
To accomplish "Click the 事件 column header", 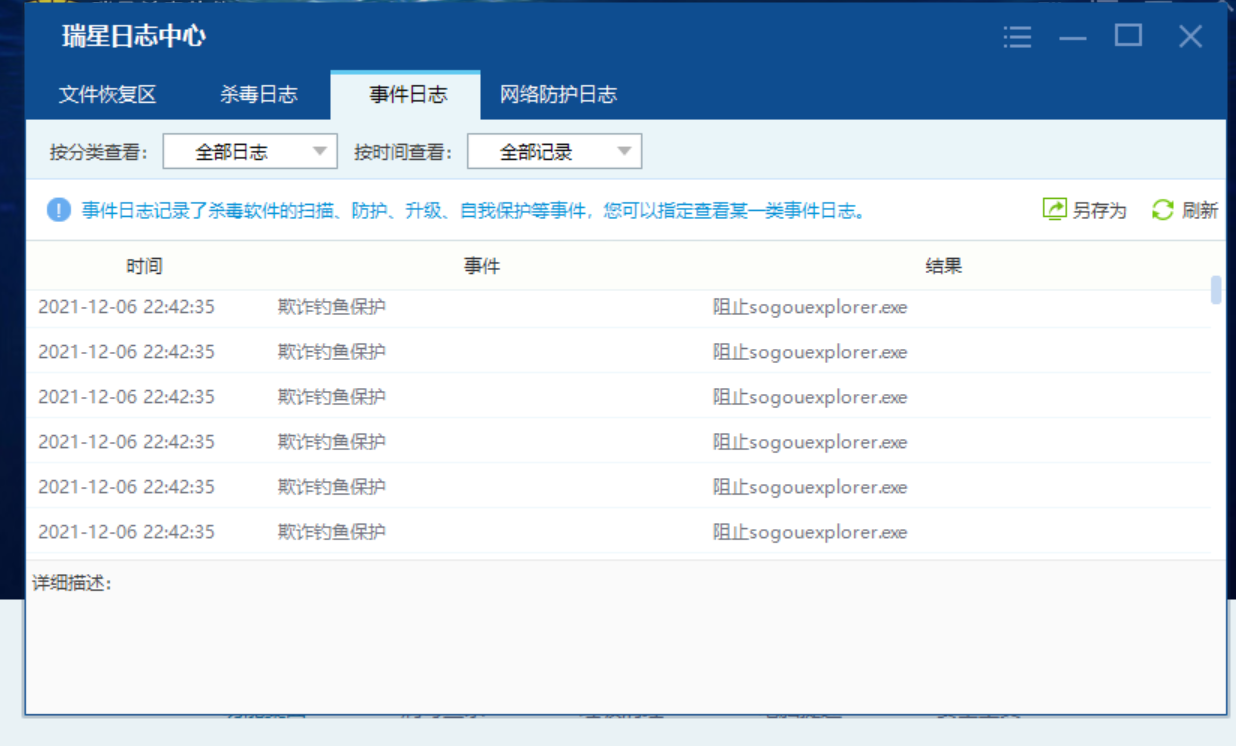I will click(x=481, y=266).
